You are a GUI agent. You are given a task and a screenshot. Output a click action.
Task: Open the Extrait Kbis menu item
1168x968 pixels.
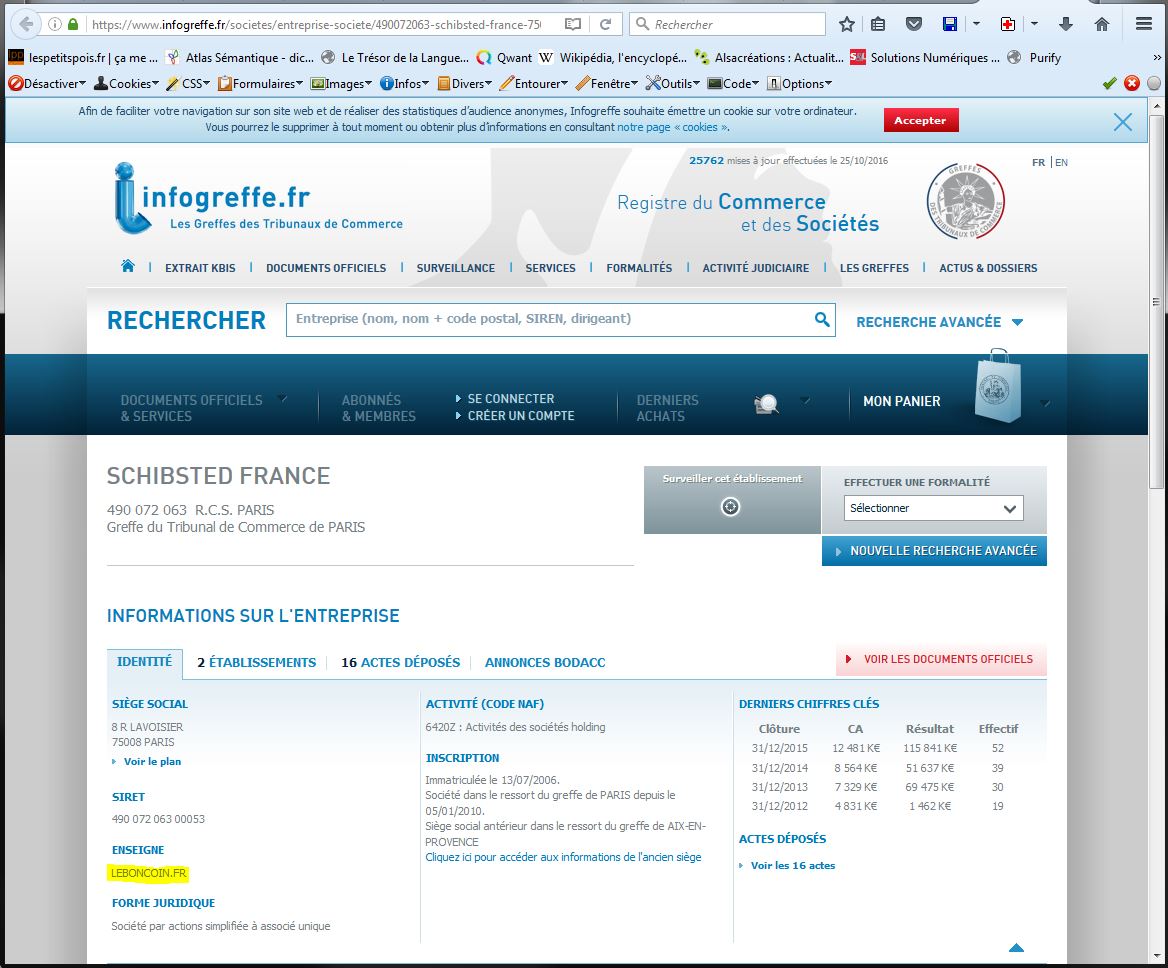(x=200, y=268)
